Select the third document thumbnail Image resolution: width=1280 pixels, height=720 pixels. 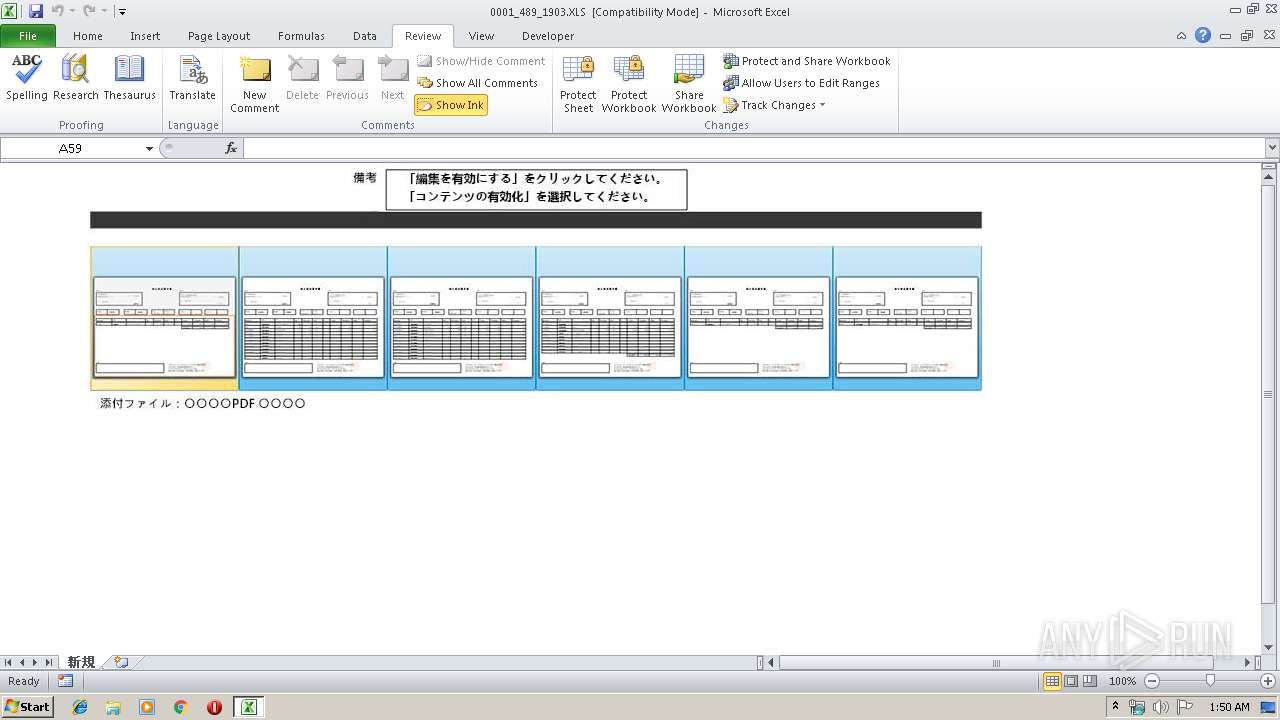point(461,318)
